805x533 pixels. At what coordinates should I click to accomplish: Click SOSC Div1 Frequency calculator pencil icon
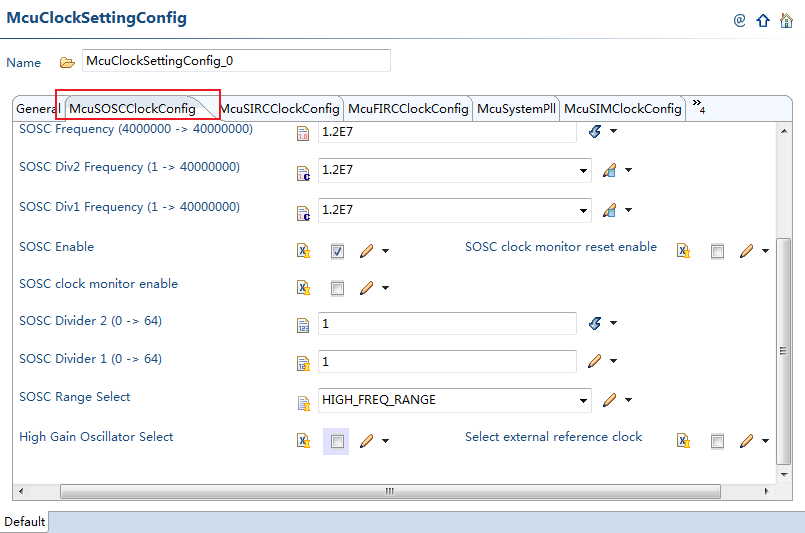click(609, 210)
